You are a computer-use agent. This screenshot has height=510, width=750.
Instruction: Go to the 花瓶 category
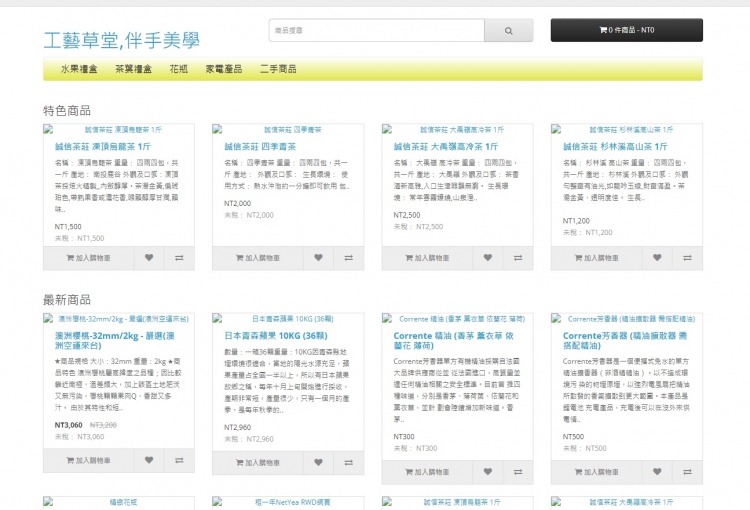(178, 70)
